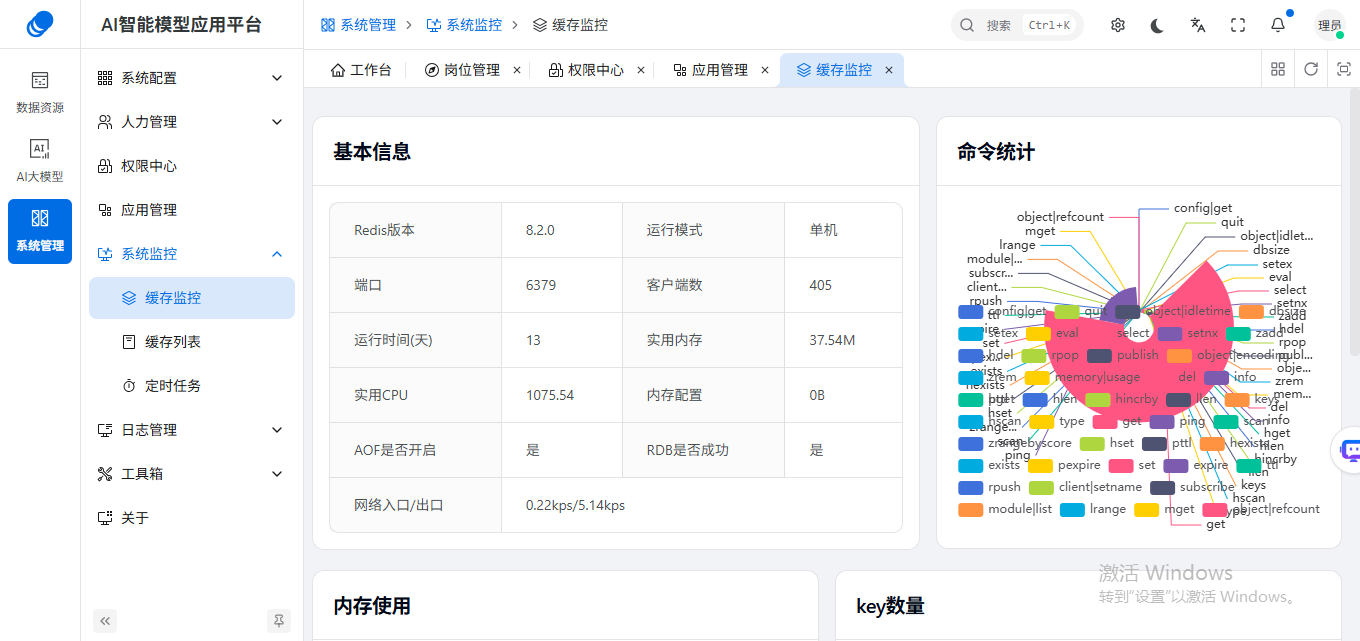Screen dimensions: 1360x641
Task: Click the 缓存监控 breadcrumb text
Action: 579,25
